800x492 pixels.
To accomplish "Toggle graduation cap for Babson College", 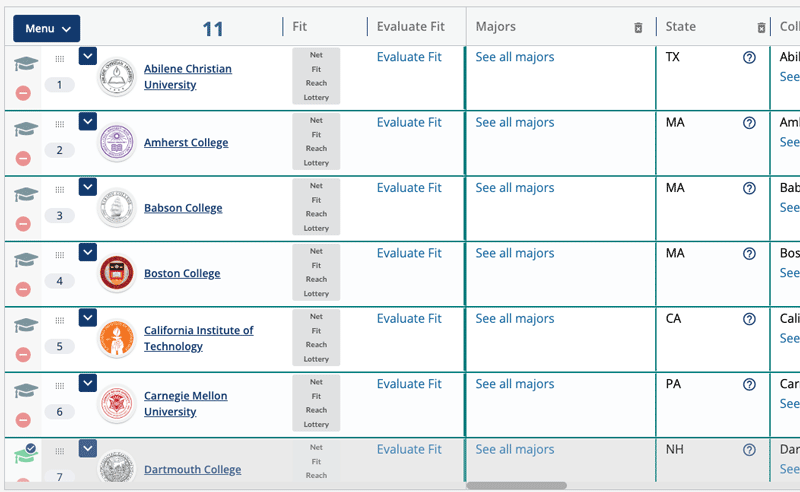I will click(x=26, y=194).
